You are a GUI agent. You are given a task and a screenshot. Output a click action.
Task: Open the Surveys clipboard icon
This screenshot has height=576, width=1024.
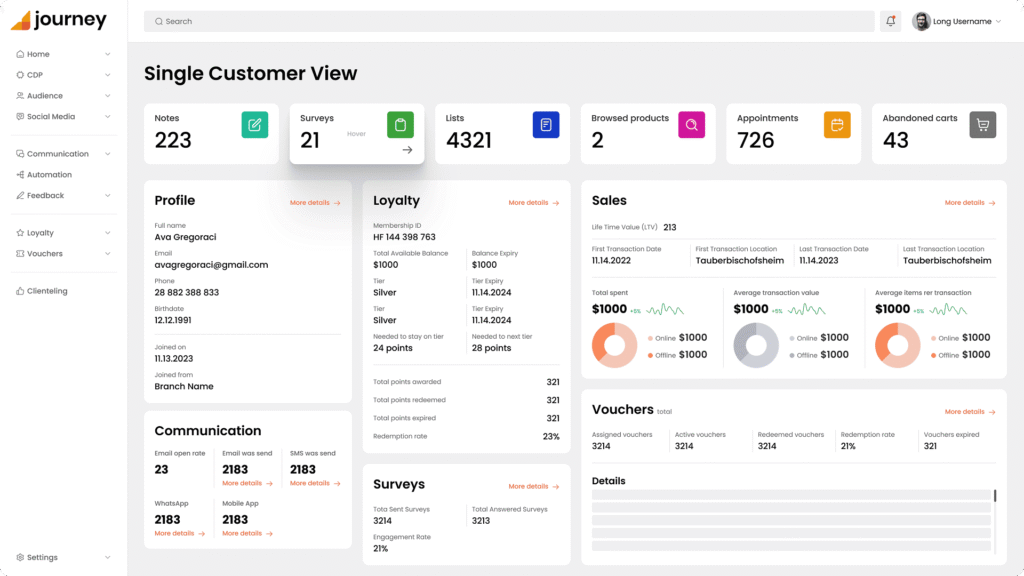400,125
